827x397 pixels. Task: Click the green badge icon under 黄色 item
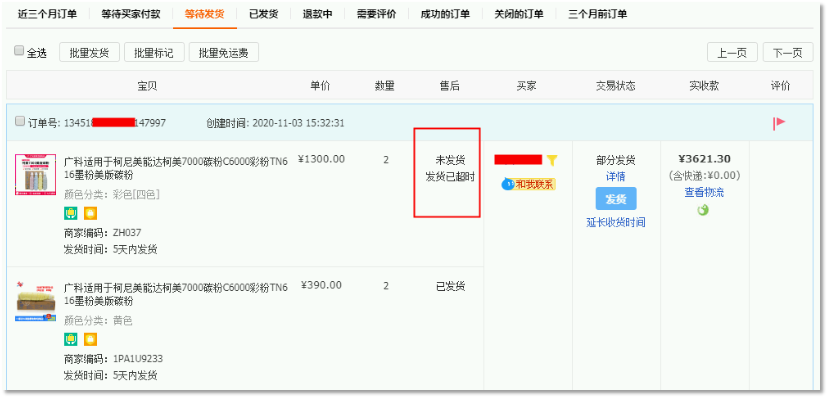pyautogui.click(x=70, y=339)
